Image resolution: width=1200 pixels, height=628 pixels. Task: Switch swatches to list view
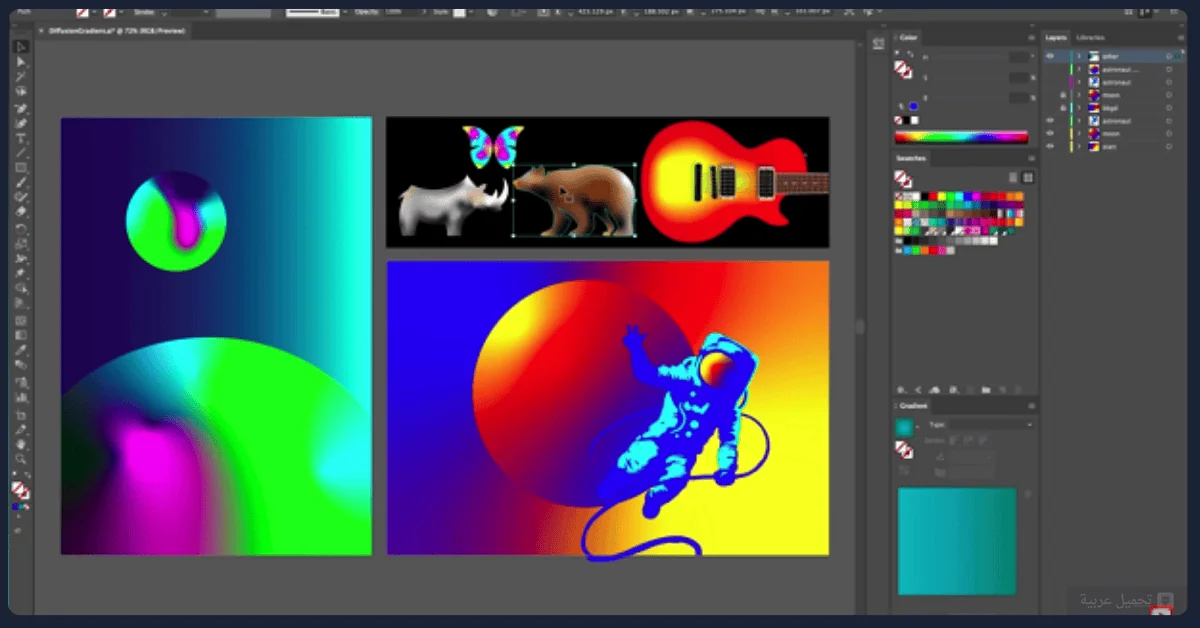(x=1011, y=177)
